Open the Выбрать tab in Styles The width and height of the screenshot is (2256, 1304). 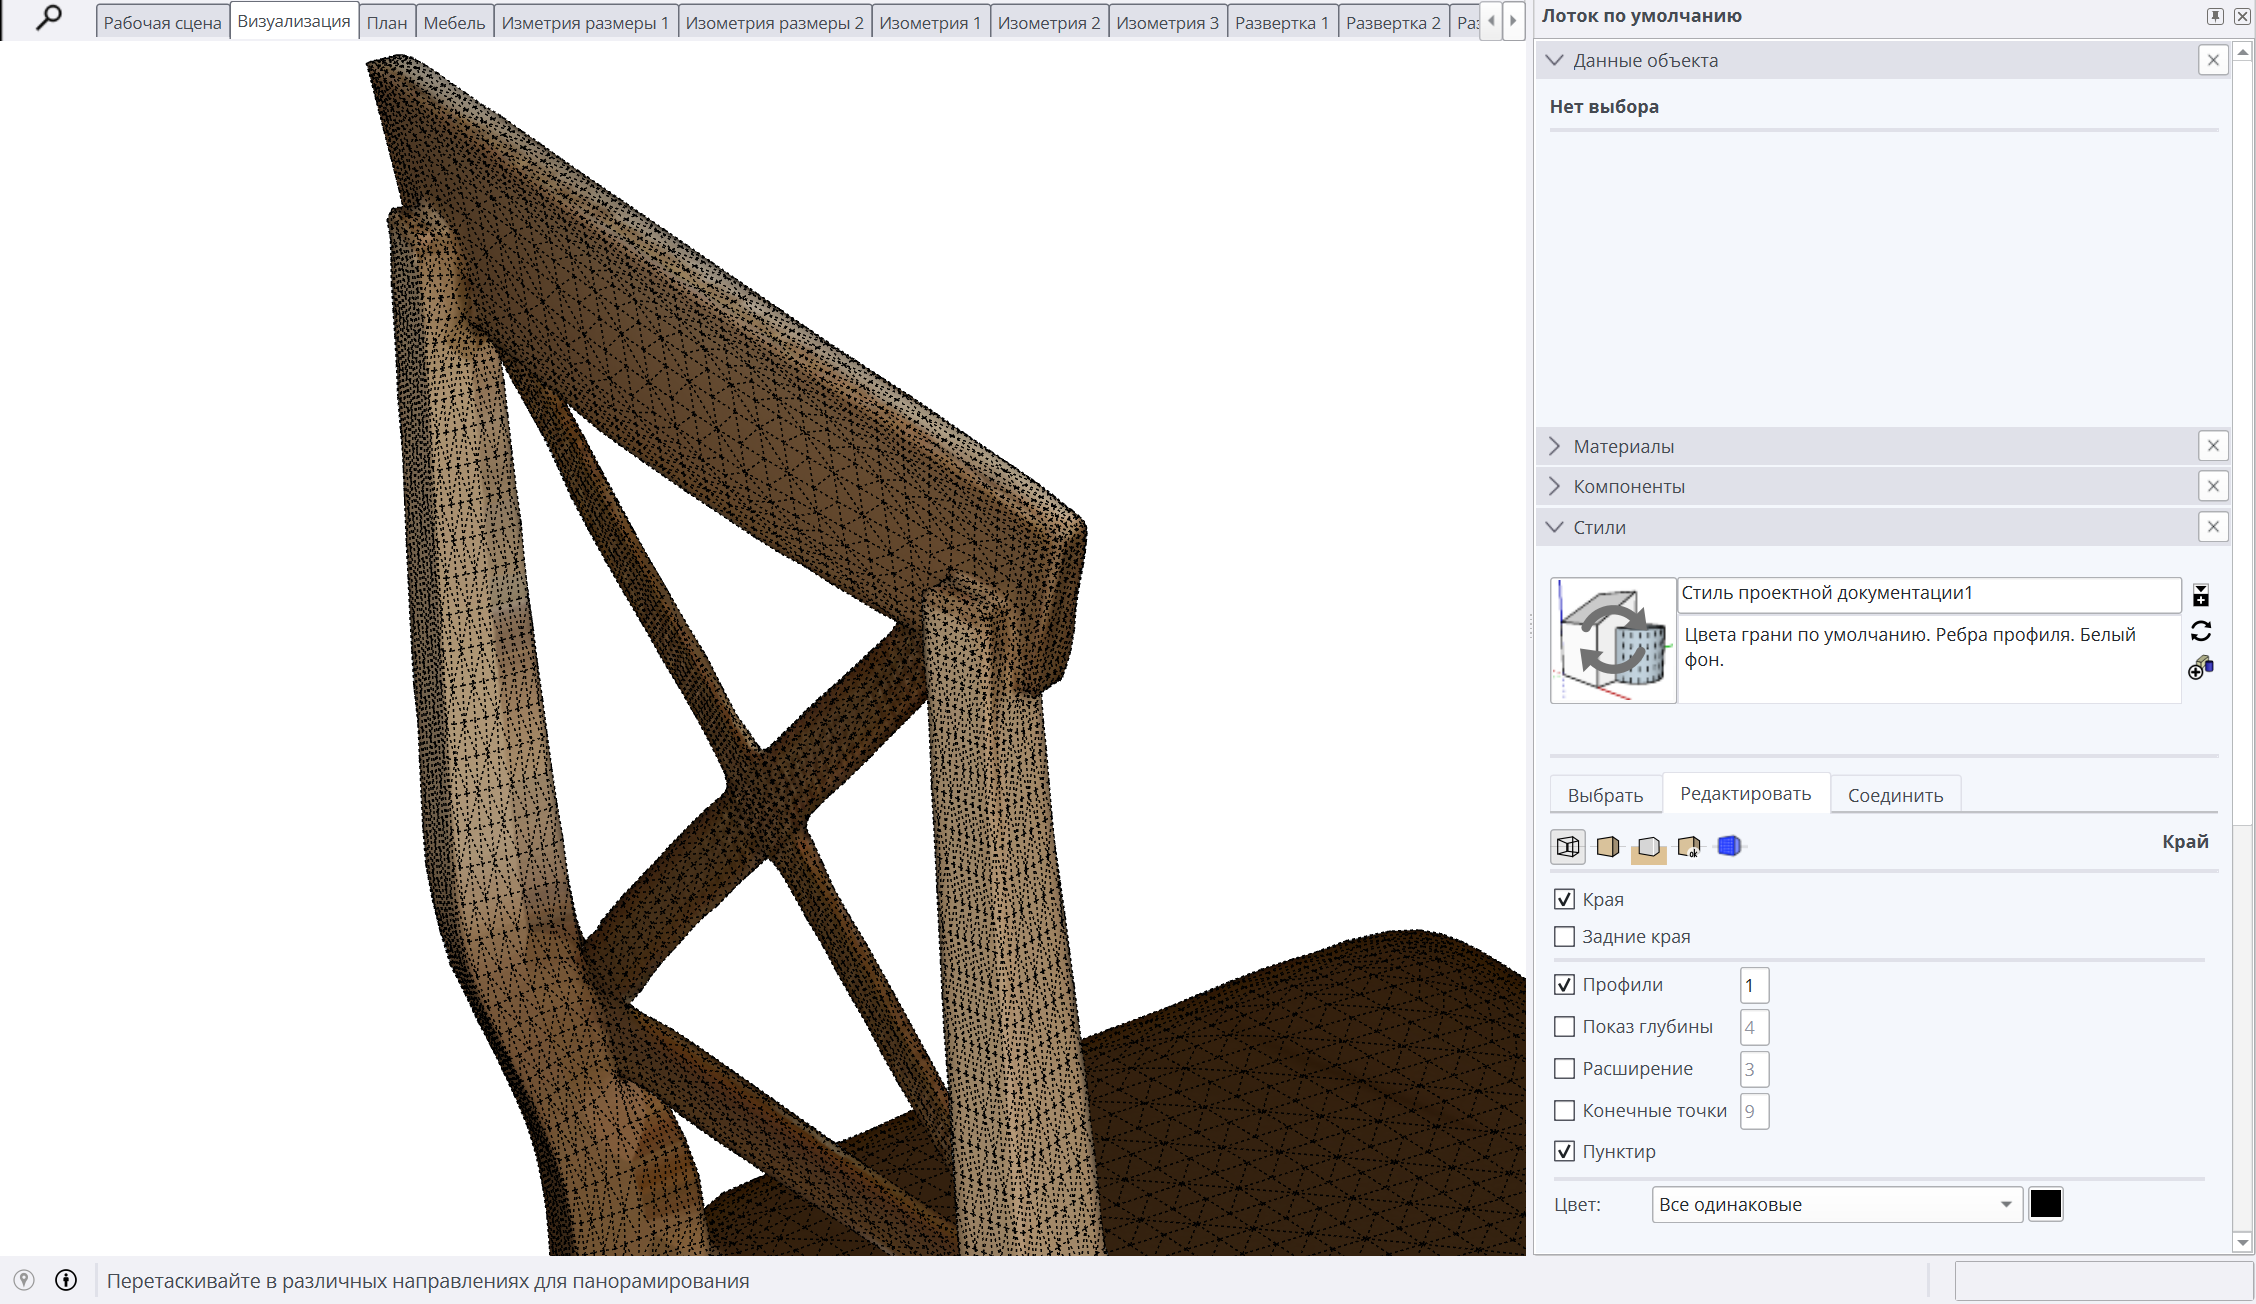point(1605,795)
